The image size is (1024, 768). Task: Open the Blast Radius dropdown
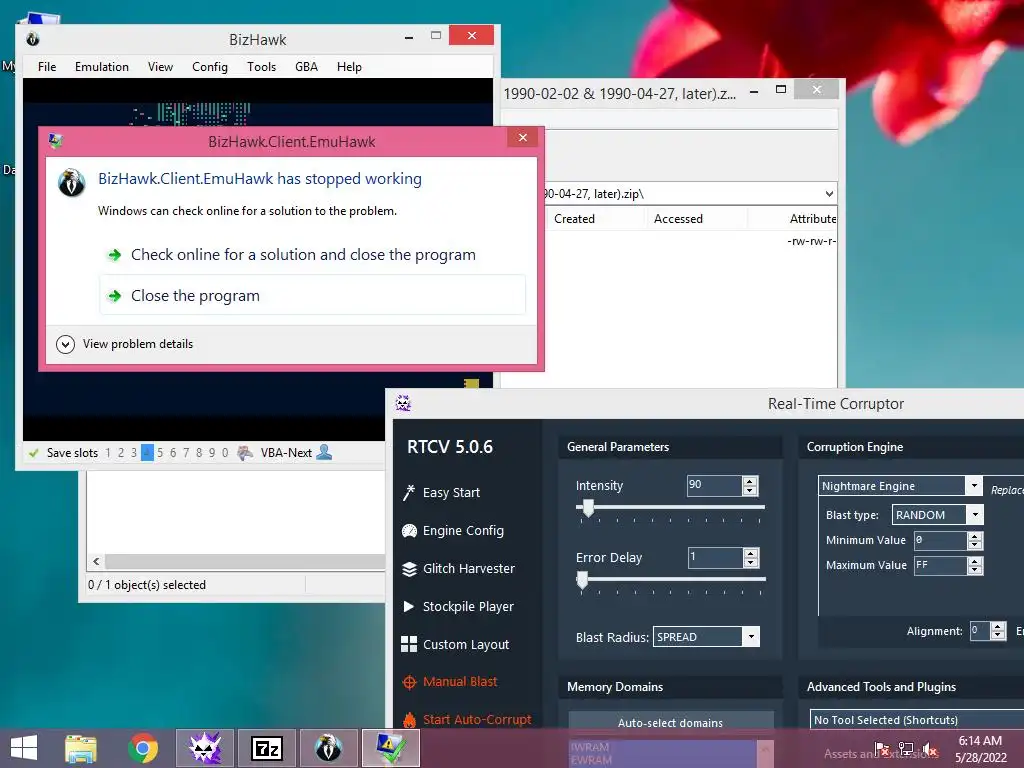point(751,637)
